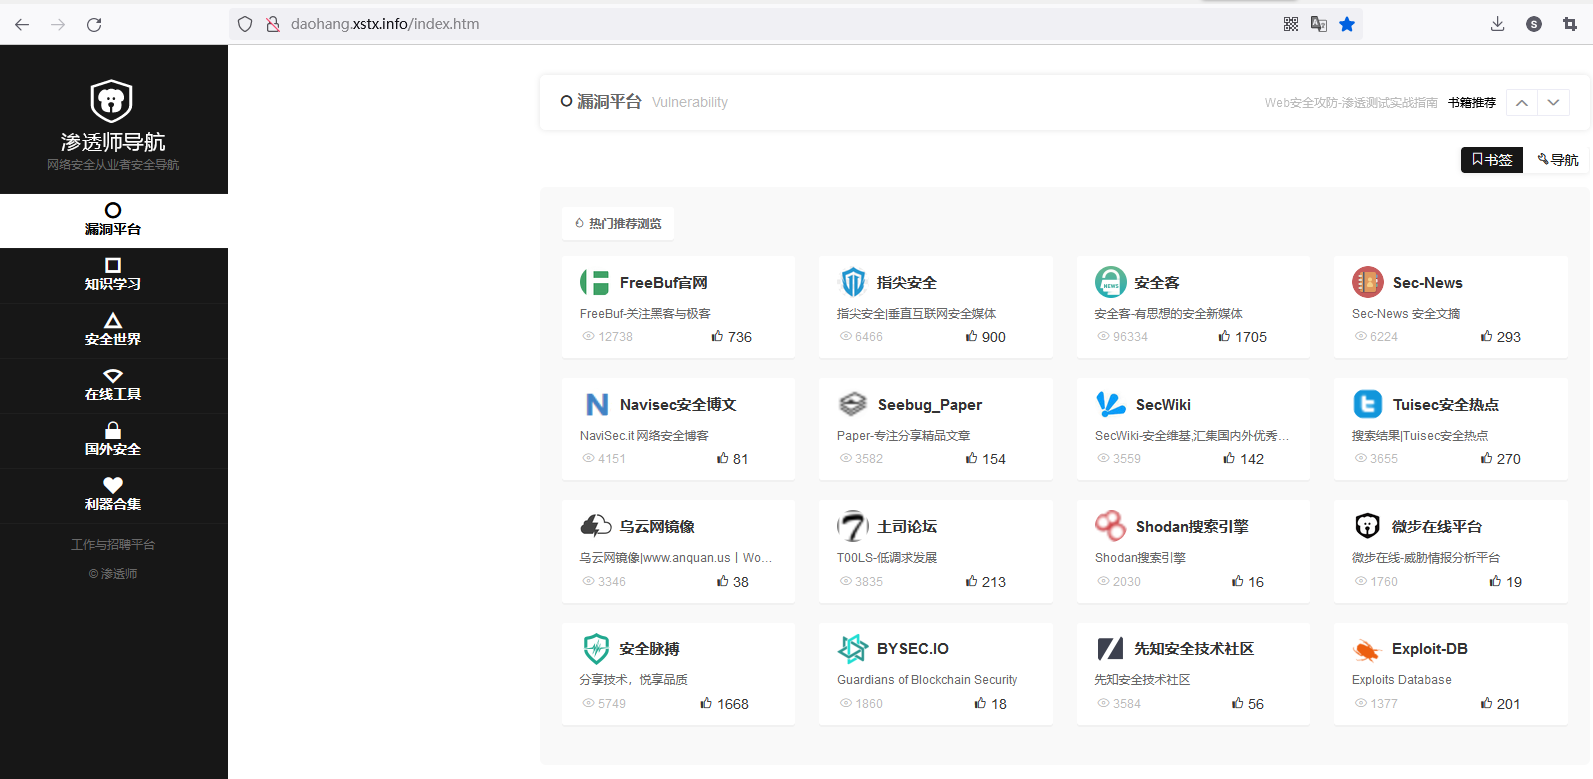Click the SecWiki logo icon
The image size is (1593, 779).
pos(1110,404)
